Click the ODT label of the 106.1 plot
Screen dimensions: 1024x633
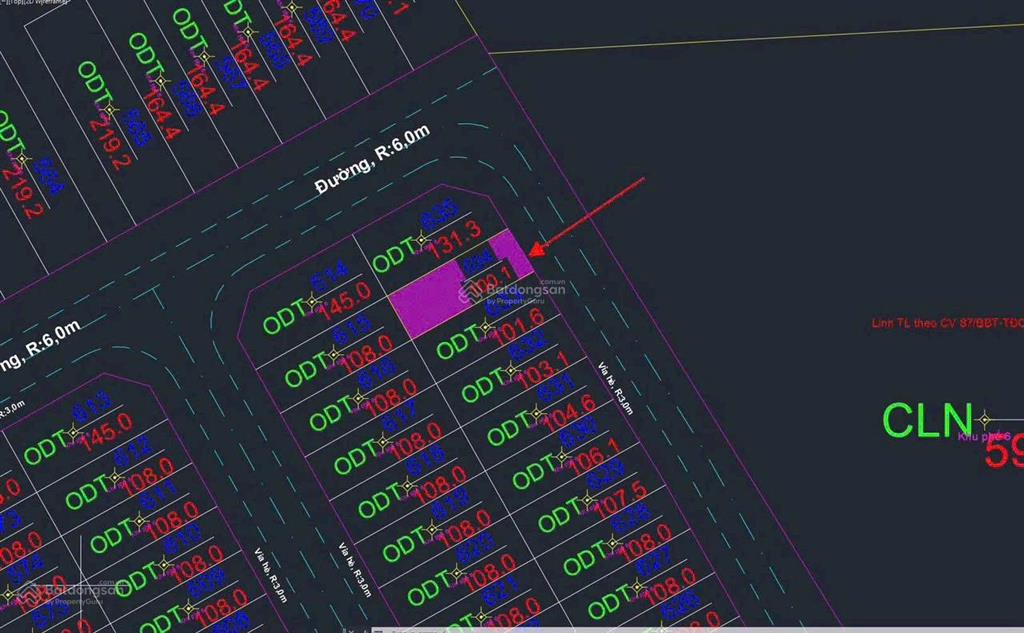coord(534,474)
